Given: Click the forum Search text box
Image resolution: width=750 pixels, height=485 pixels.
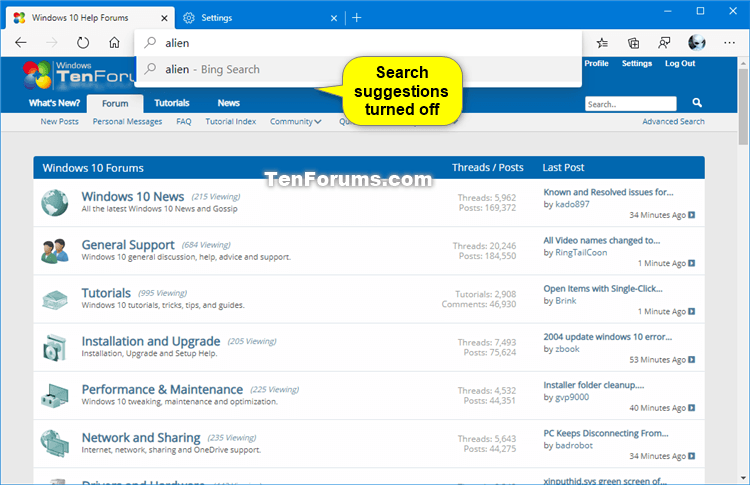Looking at the screenshot, I should [x=630, y=104].
